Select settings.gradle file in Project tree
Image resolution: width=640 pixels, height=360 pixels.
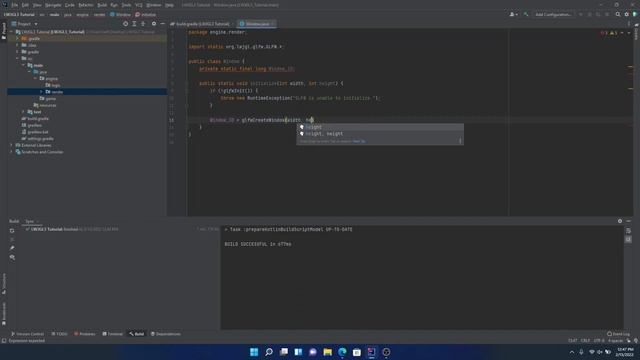pyautogui.click(x=38, y=139)
